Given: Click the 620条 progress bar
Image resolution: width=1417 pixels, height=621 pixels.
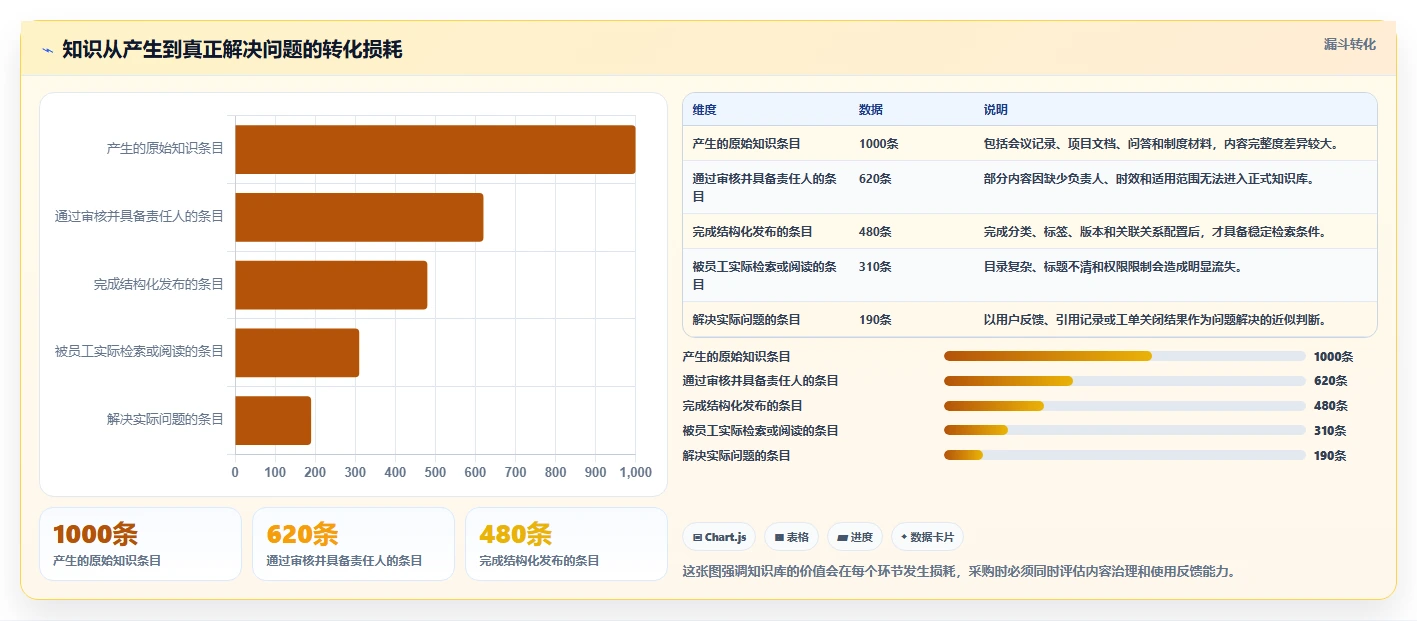Looking at the screenshot, I should [1125, 381].
